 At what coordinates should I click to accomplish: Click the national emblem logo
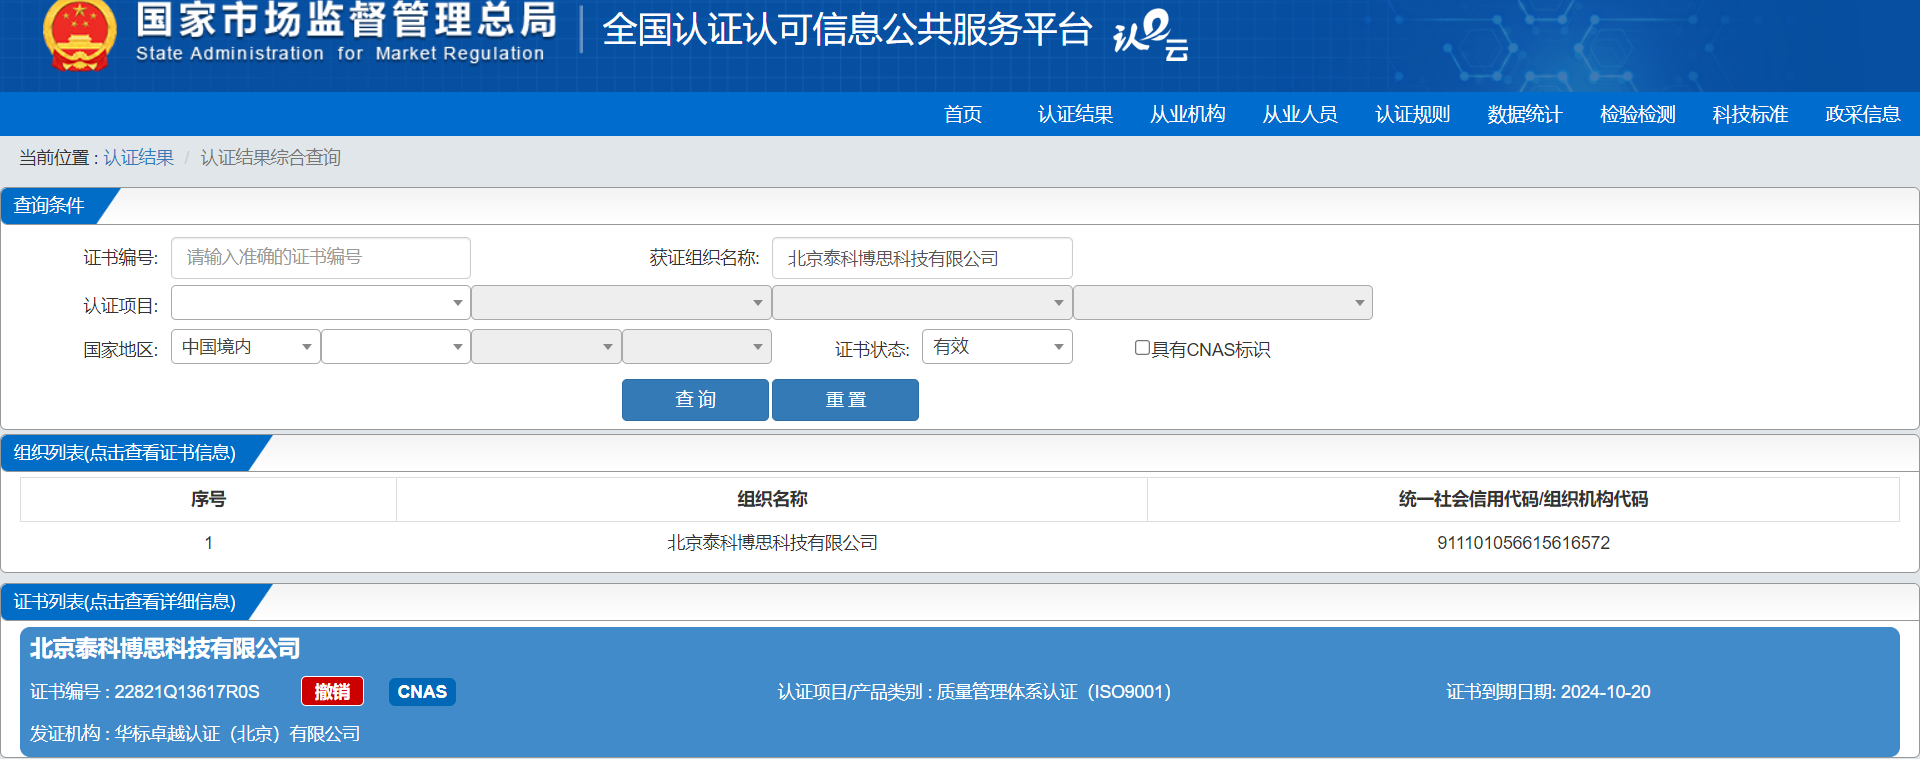point(80,36)
